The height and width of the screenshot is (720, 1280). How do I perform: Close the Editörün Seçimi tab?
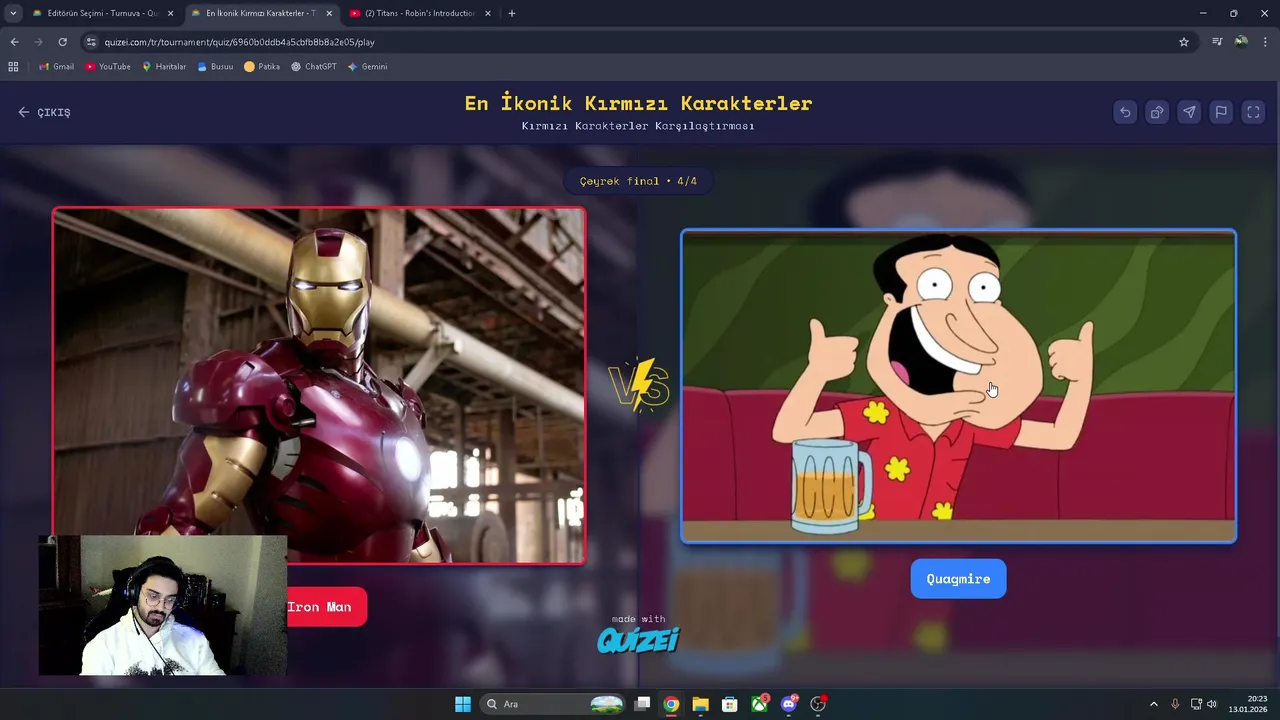(x=170, y=14)
